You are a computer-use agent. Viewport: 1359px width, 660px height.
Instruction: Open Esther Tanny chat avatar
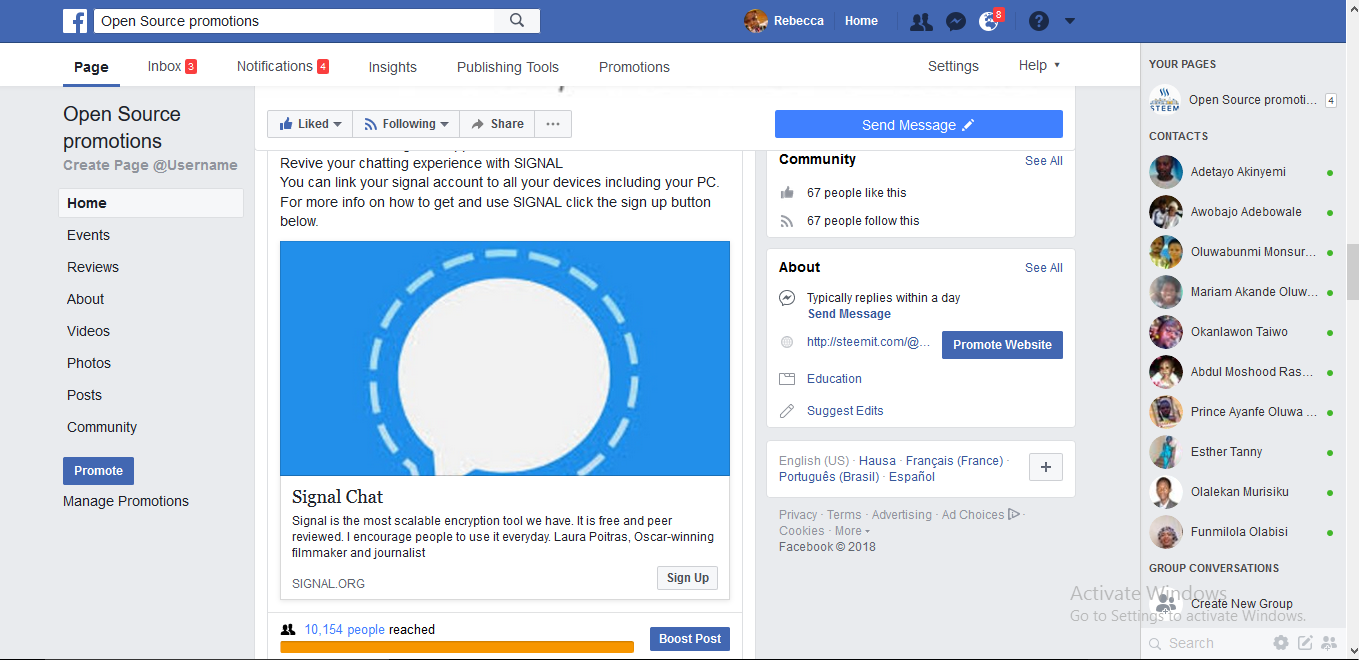click(x=1166, y=452)
